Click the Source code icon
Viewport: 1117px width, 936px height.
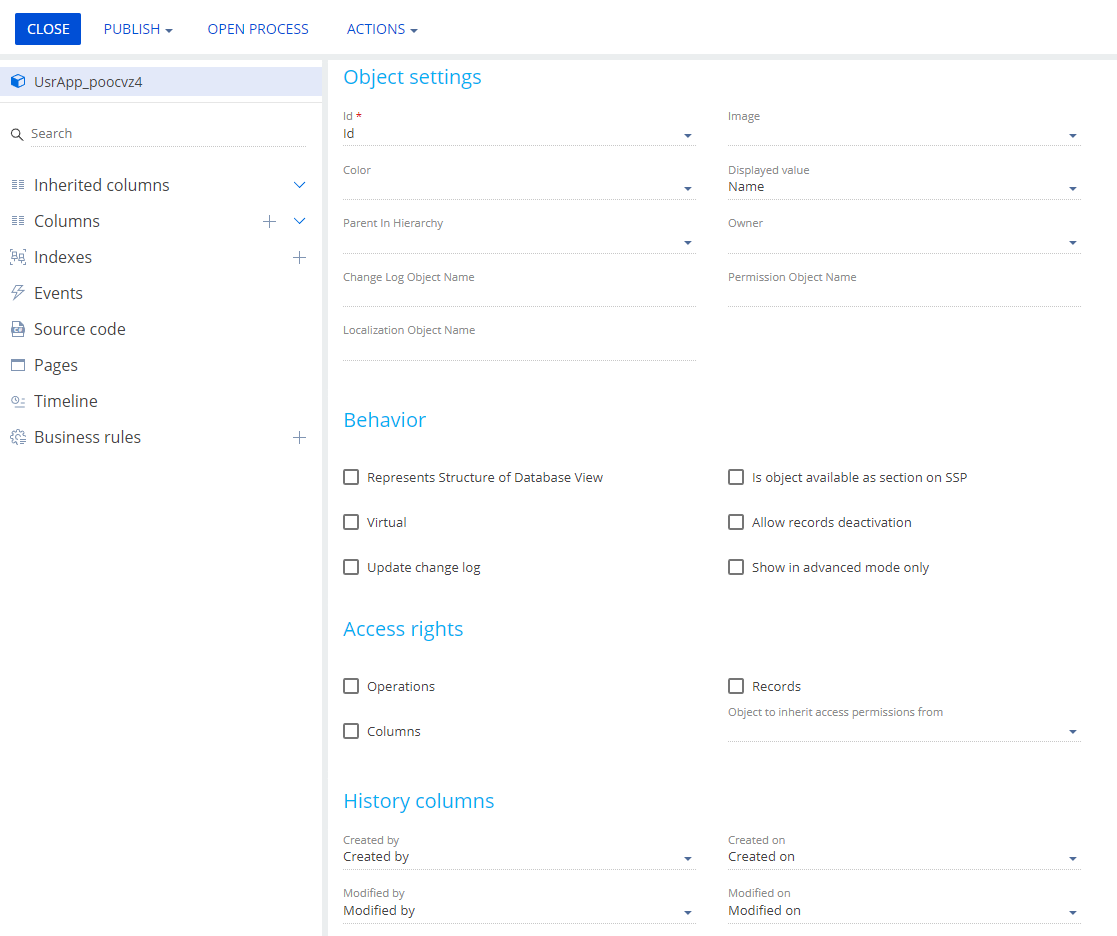pos(17,329)
